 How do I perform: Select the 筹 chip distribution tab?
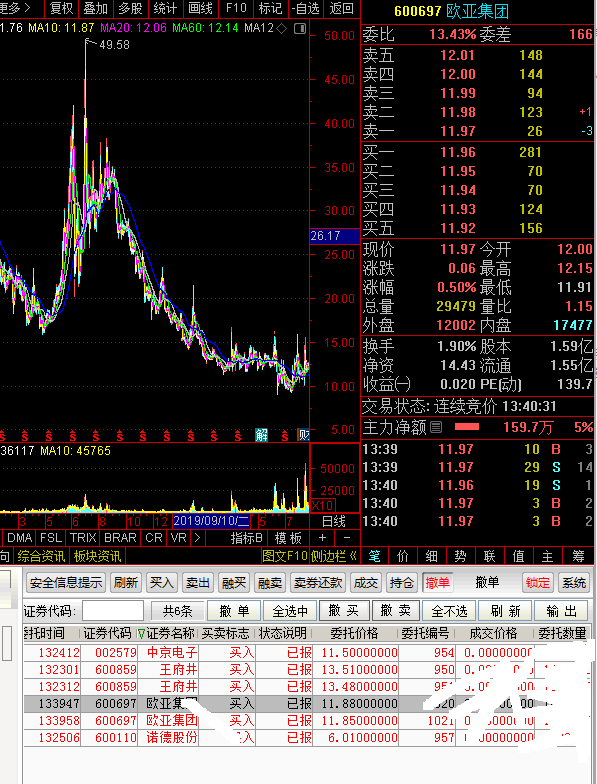[578, 556]
